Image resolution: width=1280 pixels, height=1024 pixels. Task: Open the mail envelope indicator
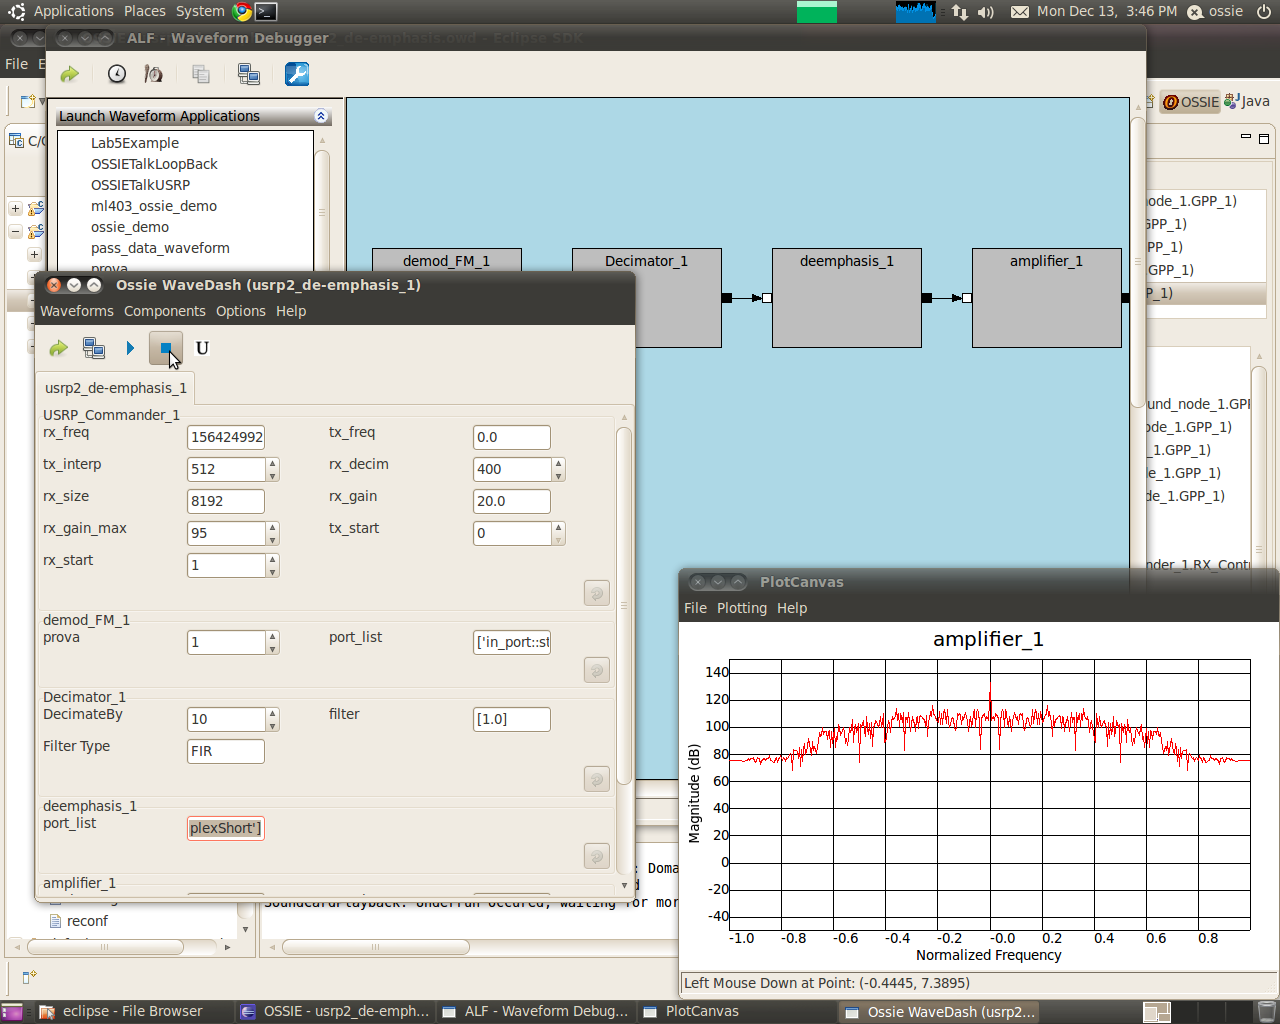(1020, 12)
